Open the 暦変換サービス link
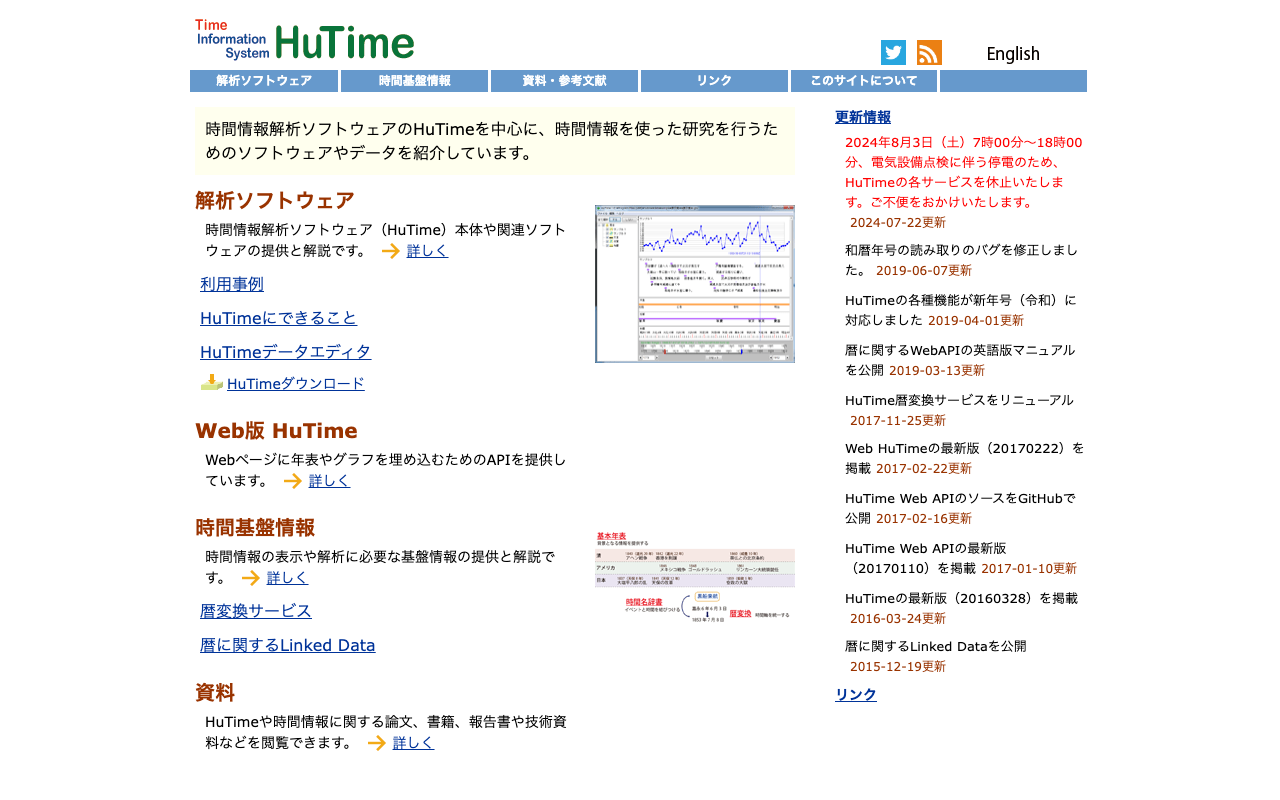The width and height of the screenshot is (1280, 800). tap(255, 611)
